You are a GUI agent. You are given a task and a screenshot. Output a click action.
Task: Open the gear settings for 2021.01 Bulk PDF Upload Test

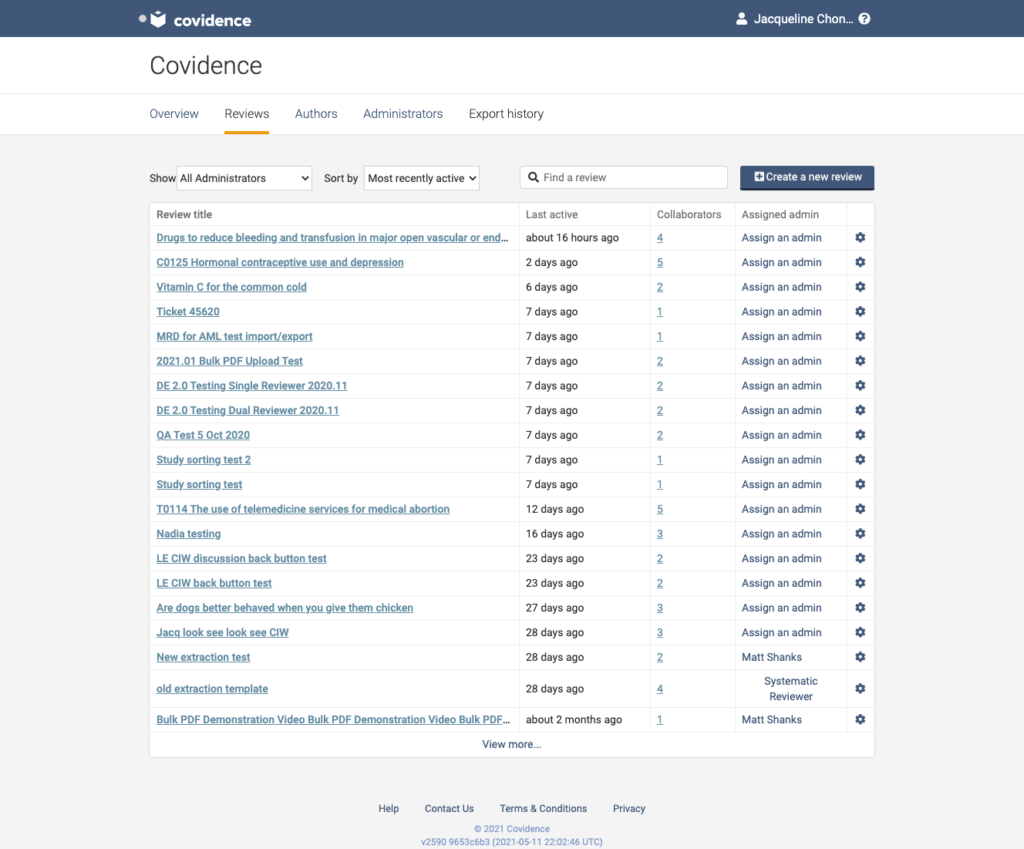point(860,360)
